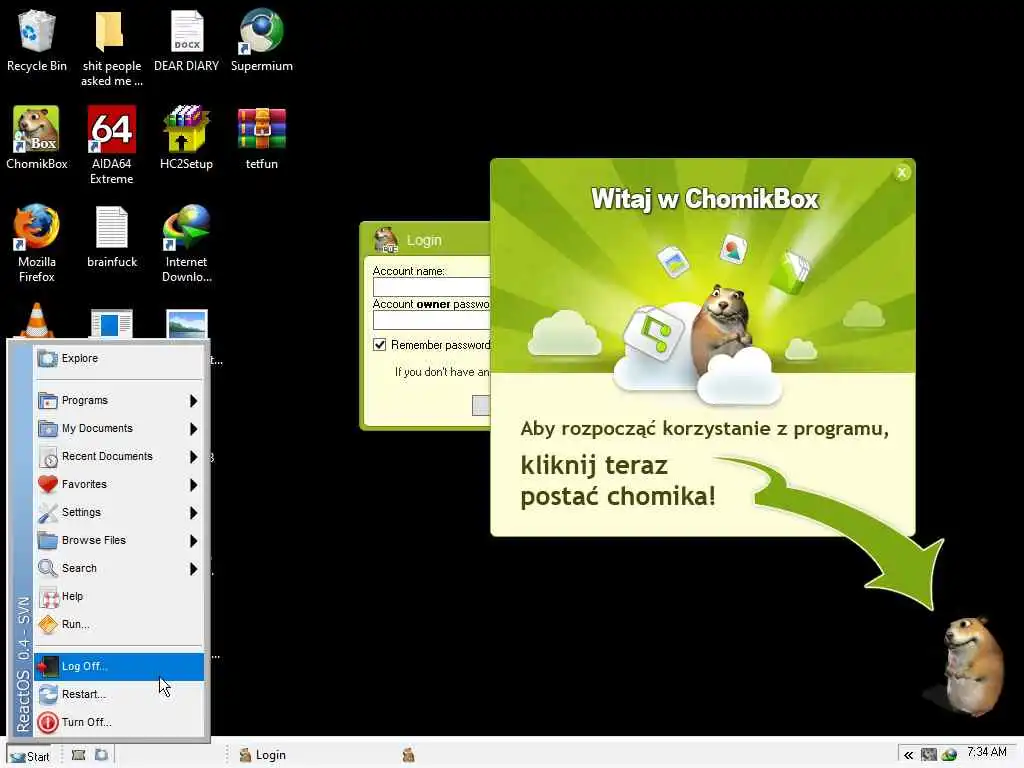
Task: Click the Help lifebuoy icon
Action: click(x=49, y=597)
